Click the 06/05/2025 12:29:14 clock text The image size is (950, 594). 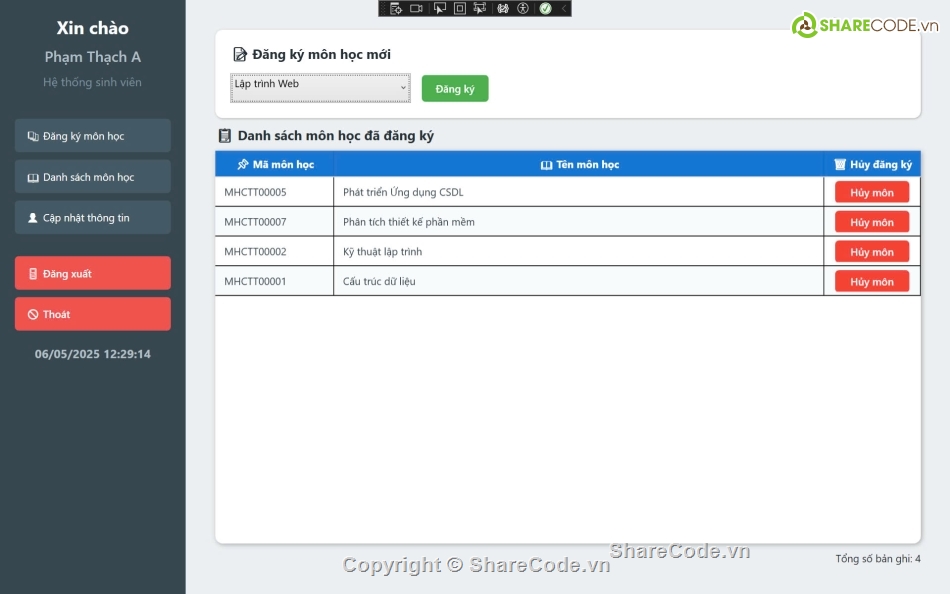click(93, 354)
